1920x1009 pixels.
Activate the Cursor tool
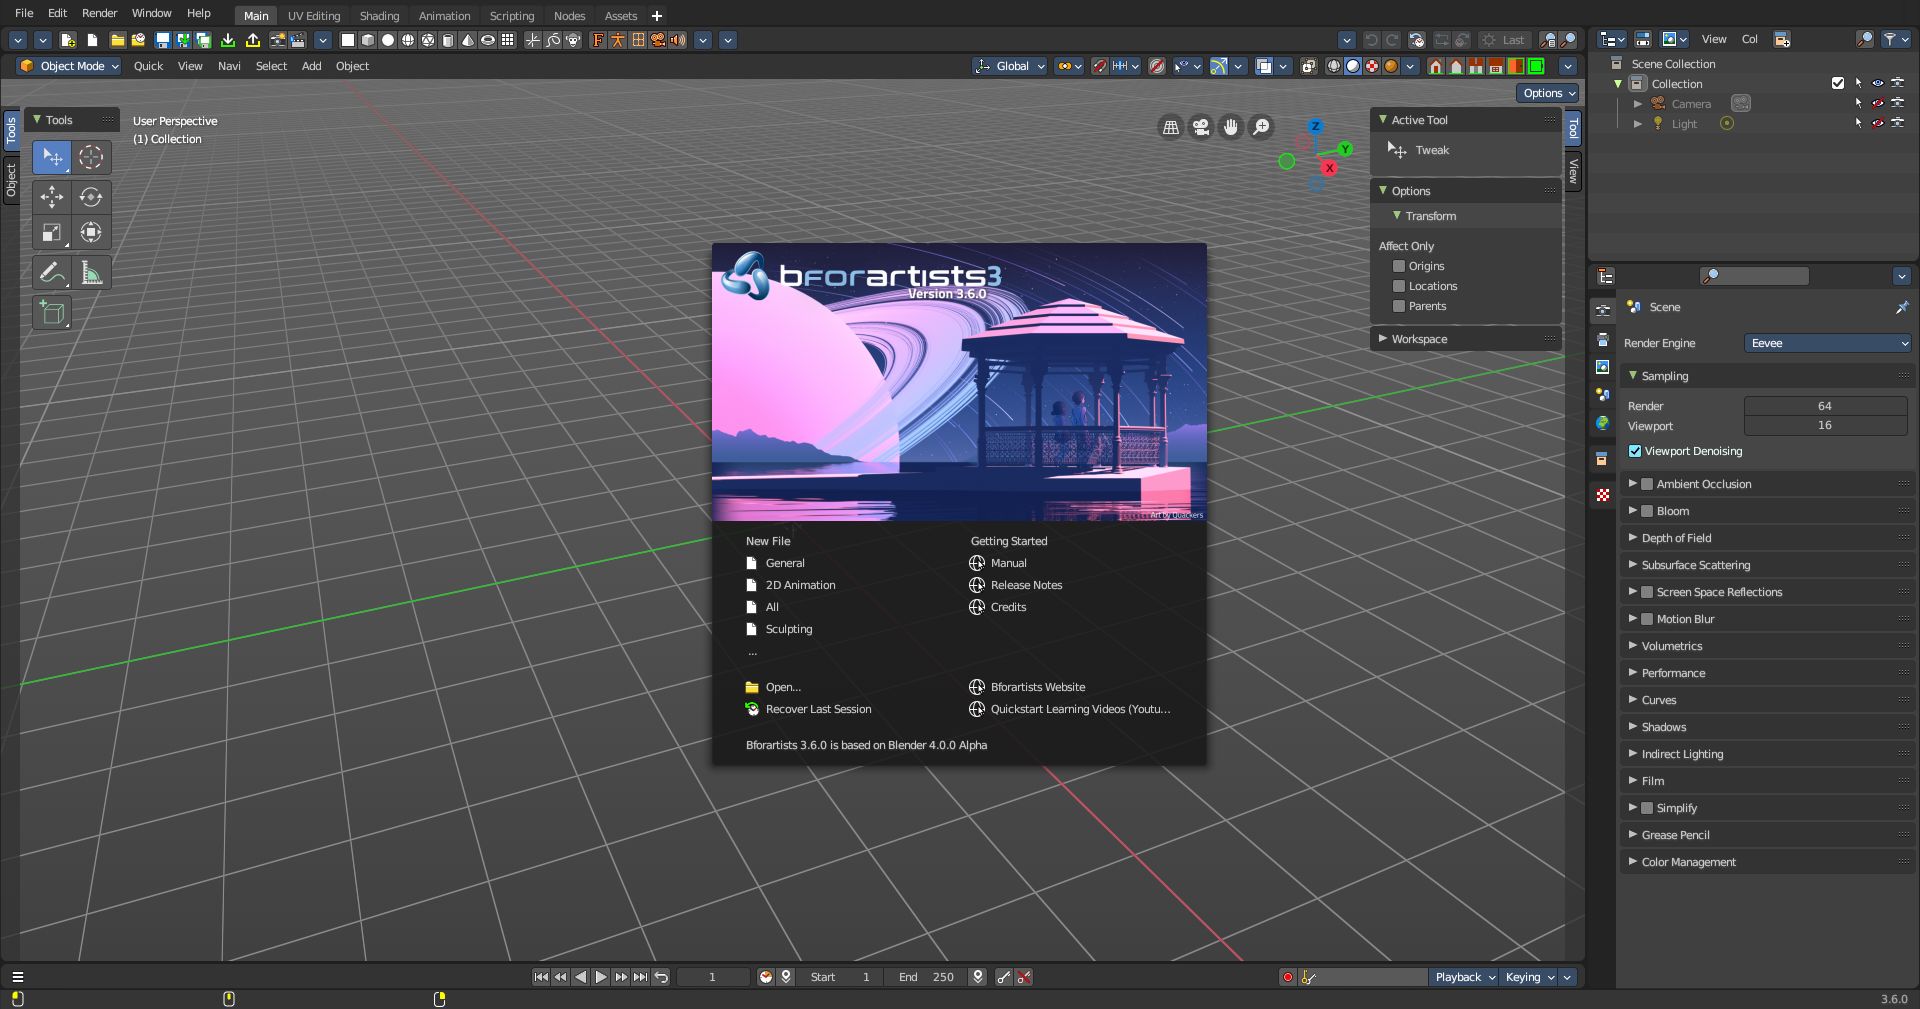click(91, 157)
